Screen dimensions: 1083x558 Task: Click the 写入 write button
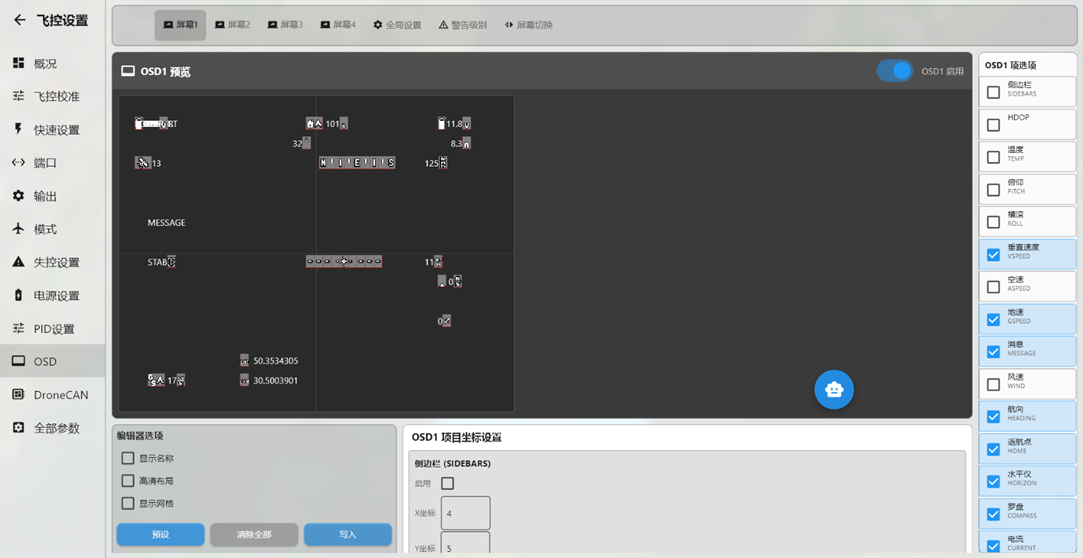[x=347, y=535]
